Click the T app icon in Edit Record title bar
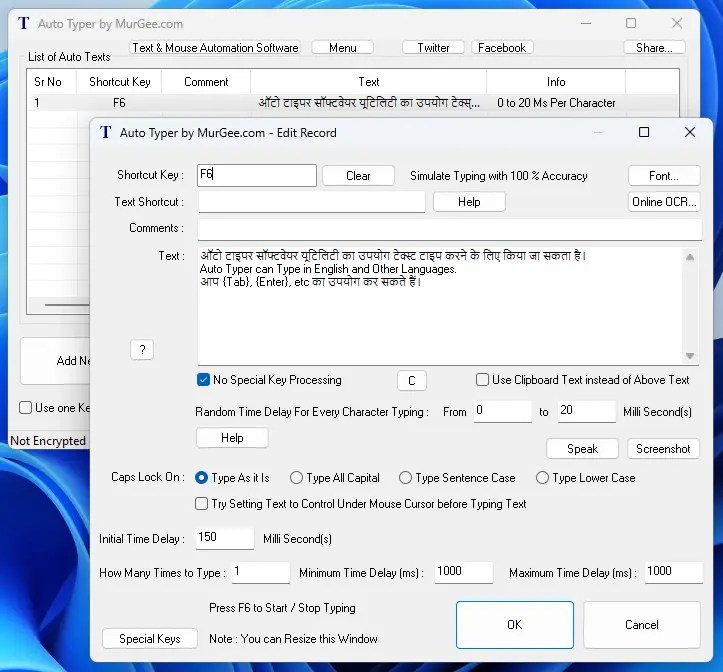The image size is (723, 672). (x=106, y=132)
